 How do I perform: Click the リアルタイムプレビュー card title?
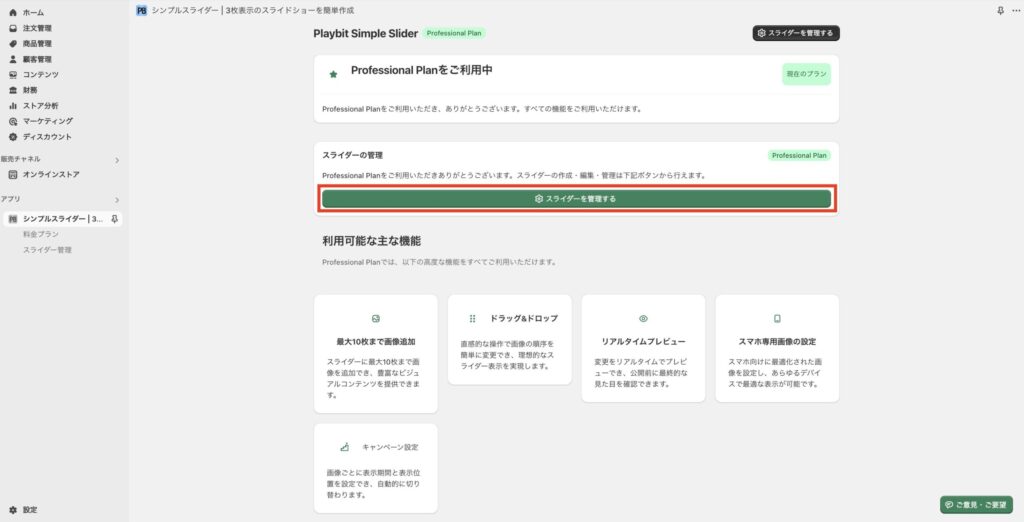(x=643, y=342)
